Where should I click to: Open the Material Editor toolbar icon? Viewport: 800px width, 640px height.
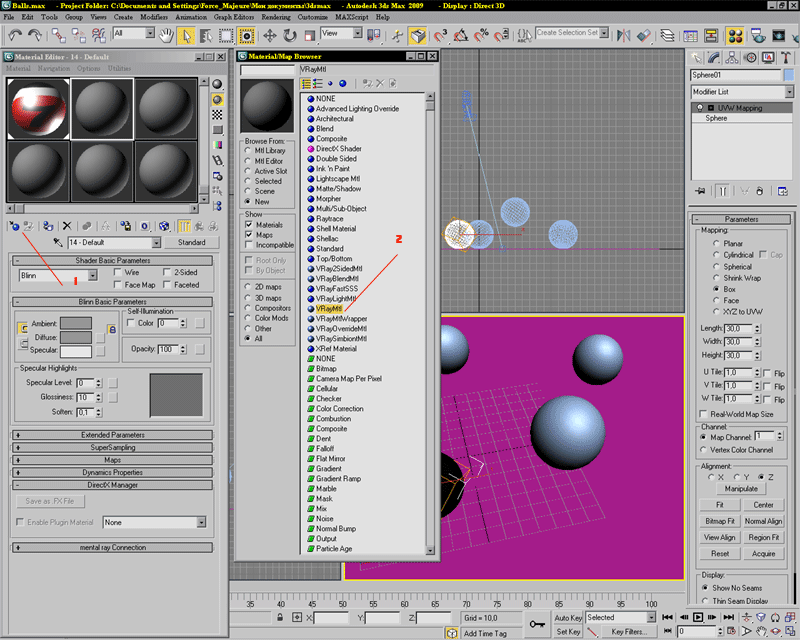coord(735,35)
